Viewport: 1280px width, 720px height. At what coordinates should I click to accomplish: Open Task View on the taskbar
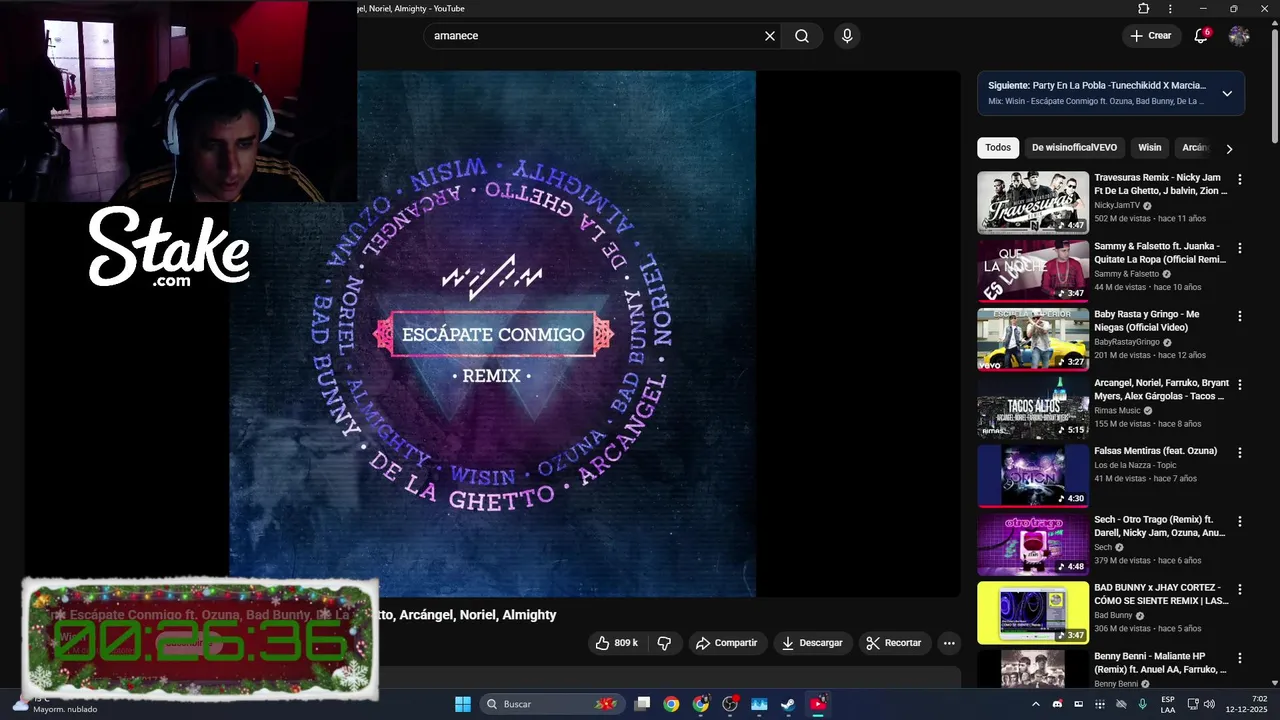click(x=643, y=704)
